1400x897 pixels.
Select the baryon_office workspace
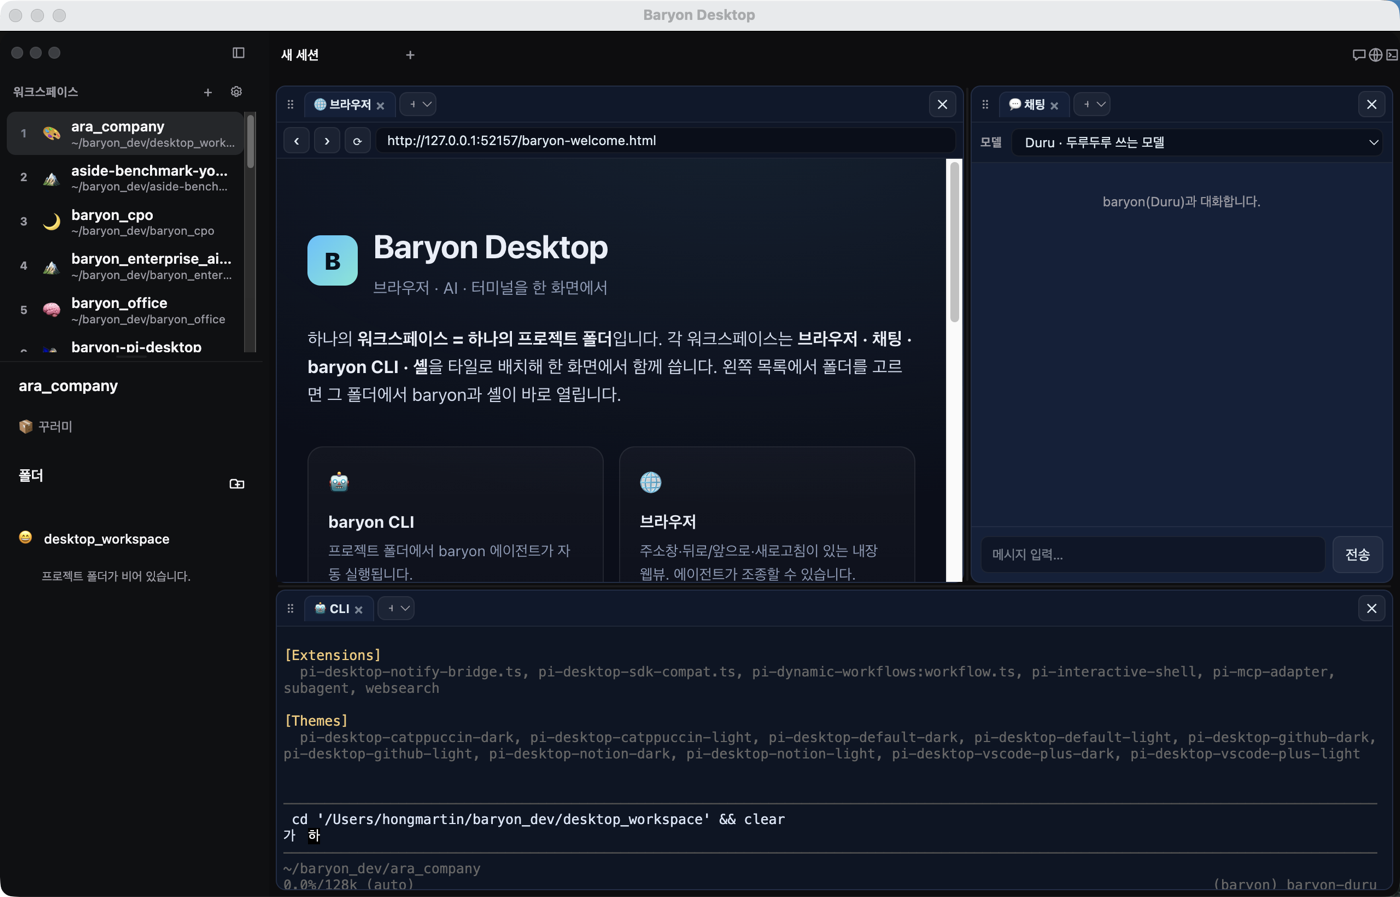[126, 310]
